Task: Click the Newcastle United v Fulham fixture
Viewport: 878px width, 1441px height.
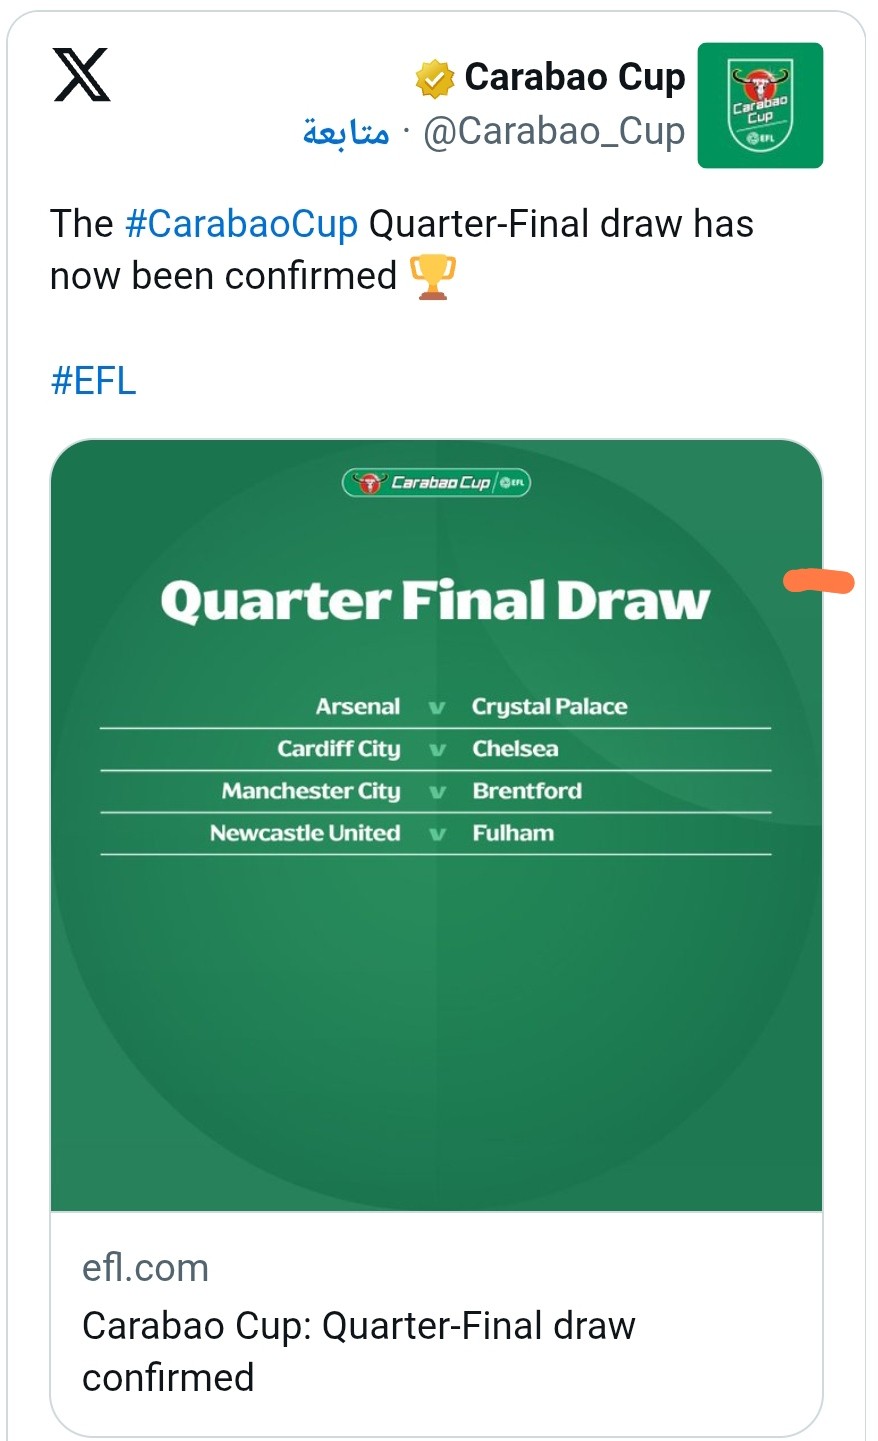Action: (x=436, y=833)
